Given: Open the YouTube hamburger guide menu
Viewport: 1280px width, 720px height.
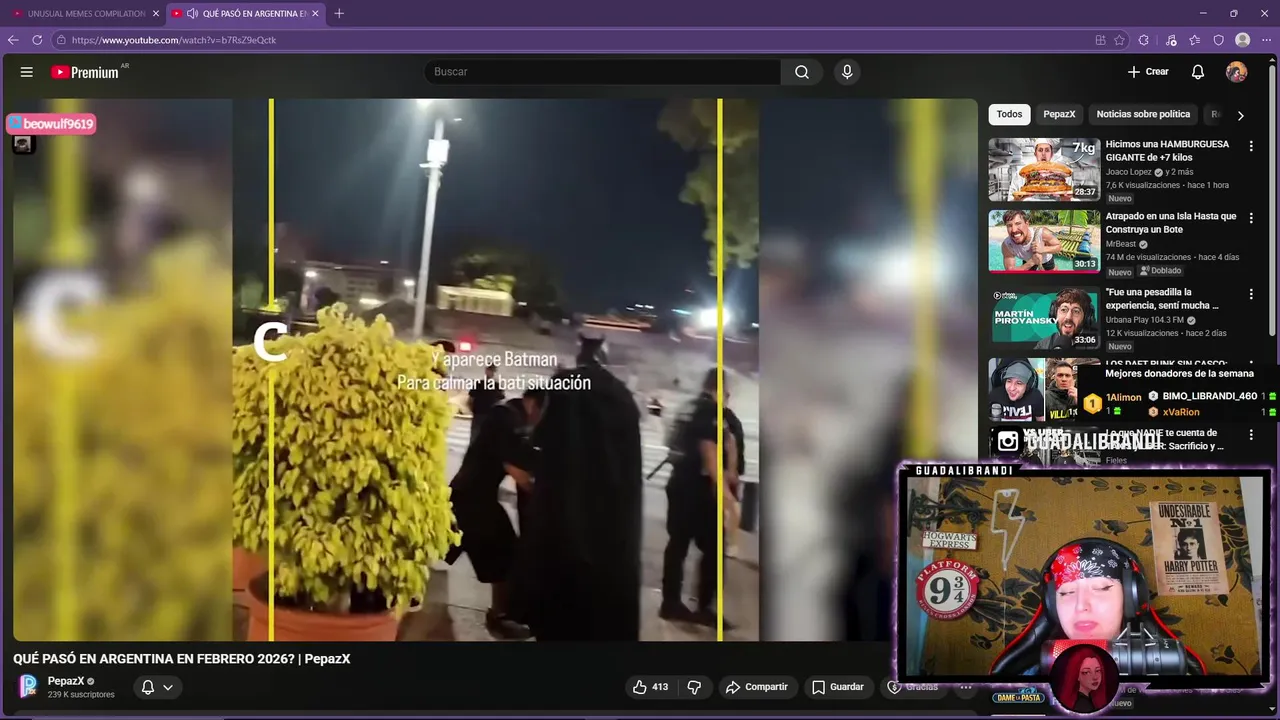Looking at the screenshot, I should [27, 72].
